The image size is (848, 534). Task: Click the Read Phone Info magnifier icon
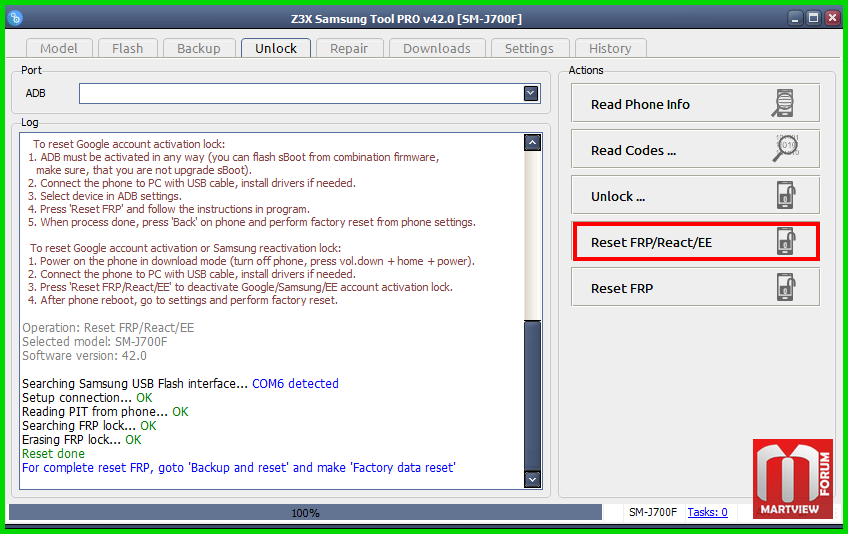coord(783,103)
